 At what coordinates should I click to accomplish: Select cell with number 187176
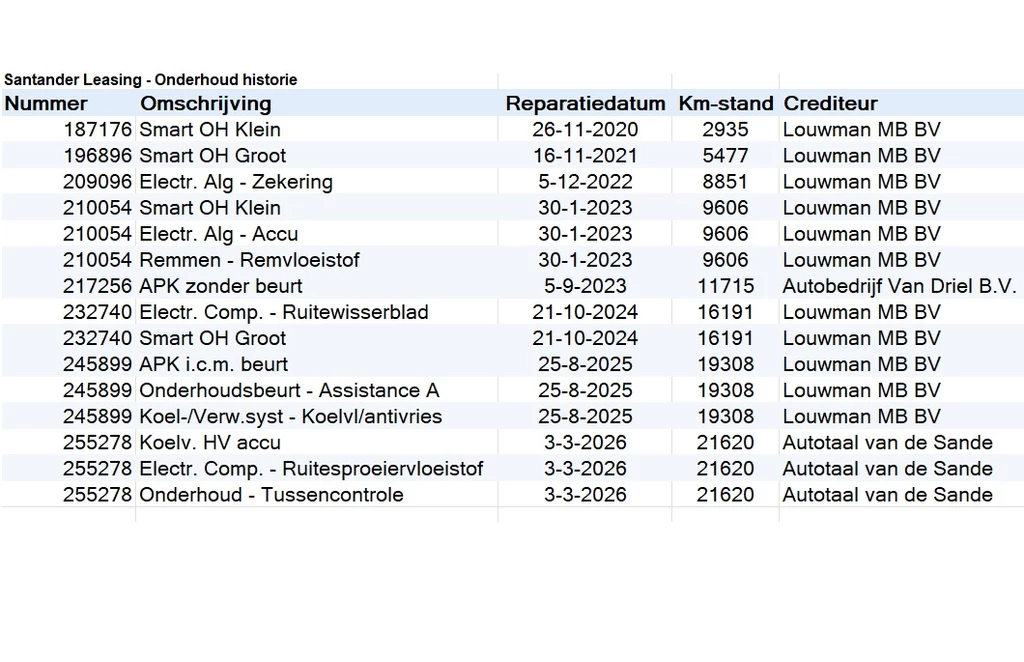click(x=69, y=129)
